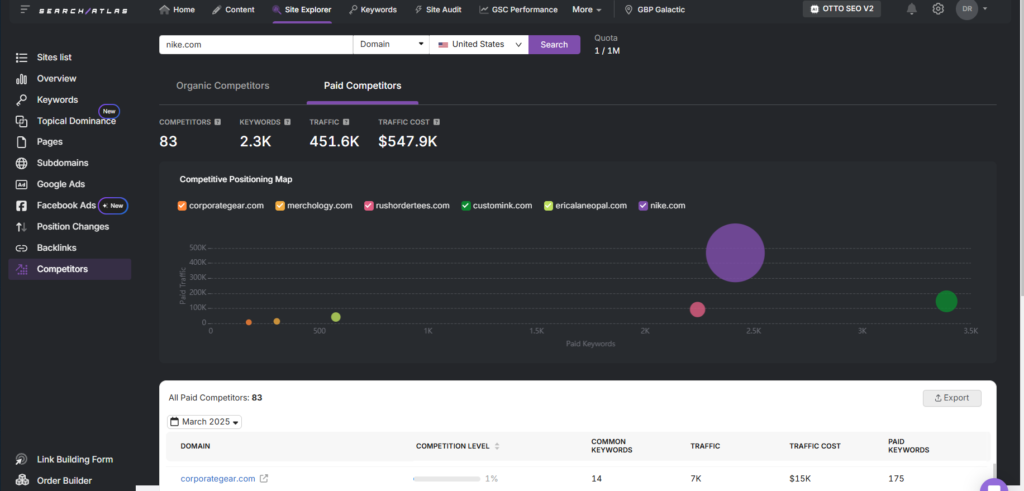Click the pink rushordertees.com bubble

coord(697,309)
